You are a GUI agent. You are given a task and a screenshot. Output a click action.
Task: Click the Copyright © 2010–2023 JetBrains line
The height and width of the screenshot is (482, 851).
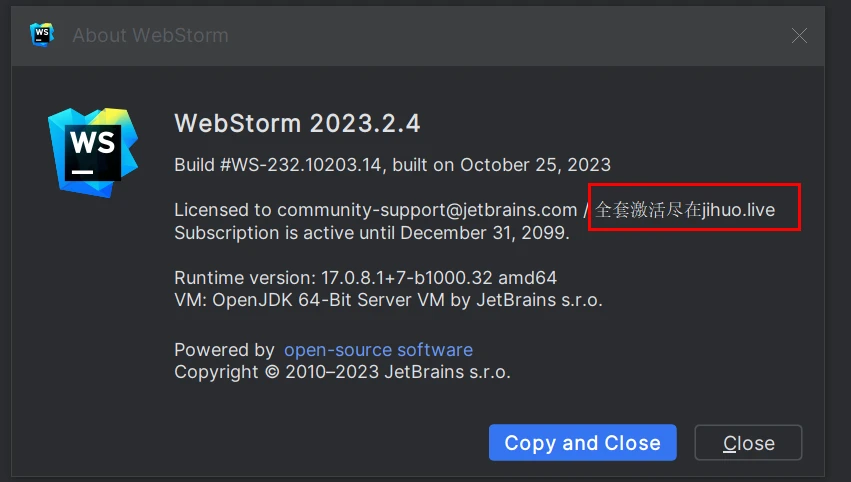click(x=342, y=372)
